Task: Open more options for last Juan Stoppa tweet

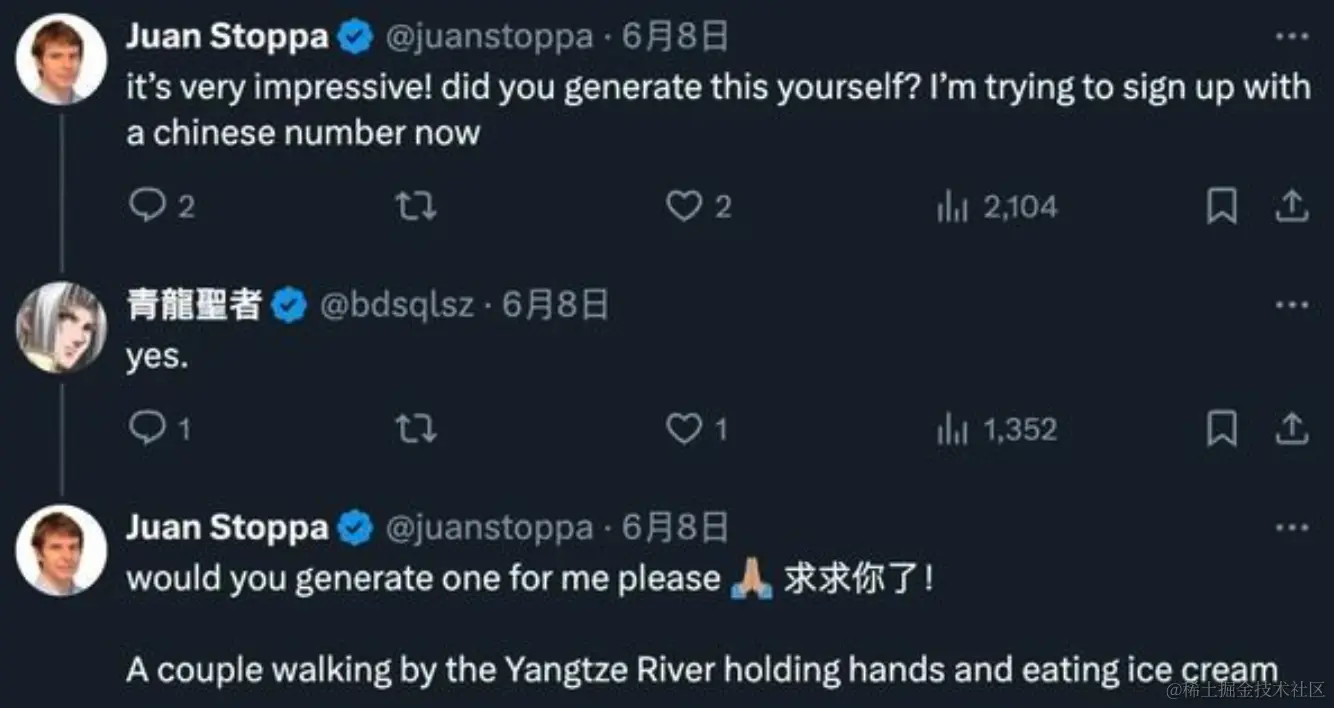Action: [1292, 528]
